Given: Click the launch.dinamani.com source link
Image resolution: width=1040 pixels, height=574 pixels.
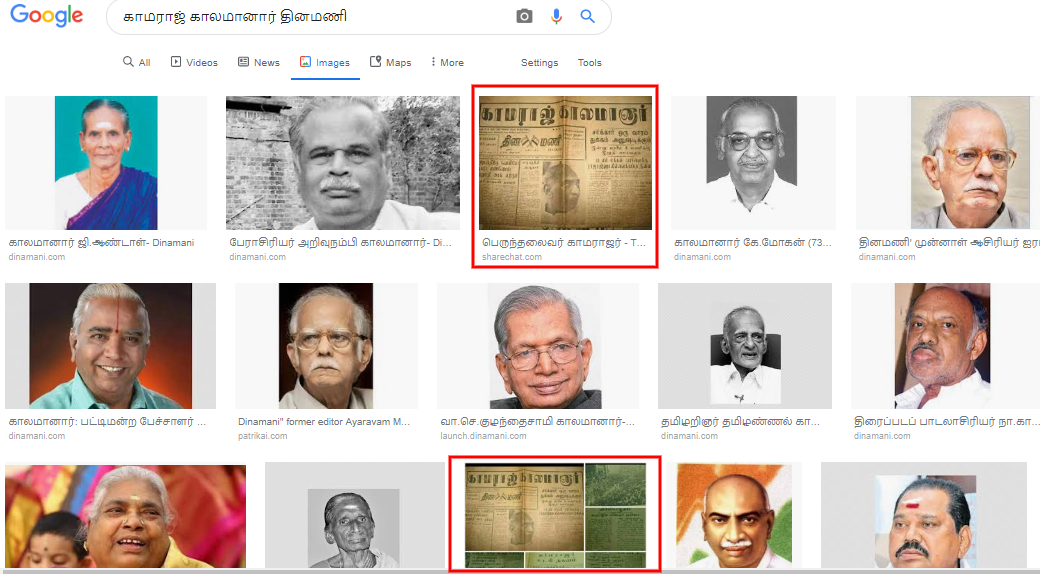Looking at the screenshot, I should (484, 436).
